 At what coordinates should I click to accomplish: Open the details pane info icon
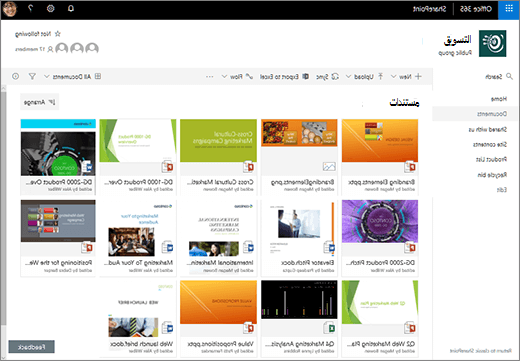pyautogui.click(x=15, y=76)
